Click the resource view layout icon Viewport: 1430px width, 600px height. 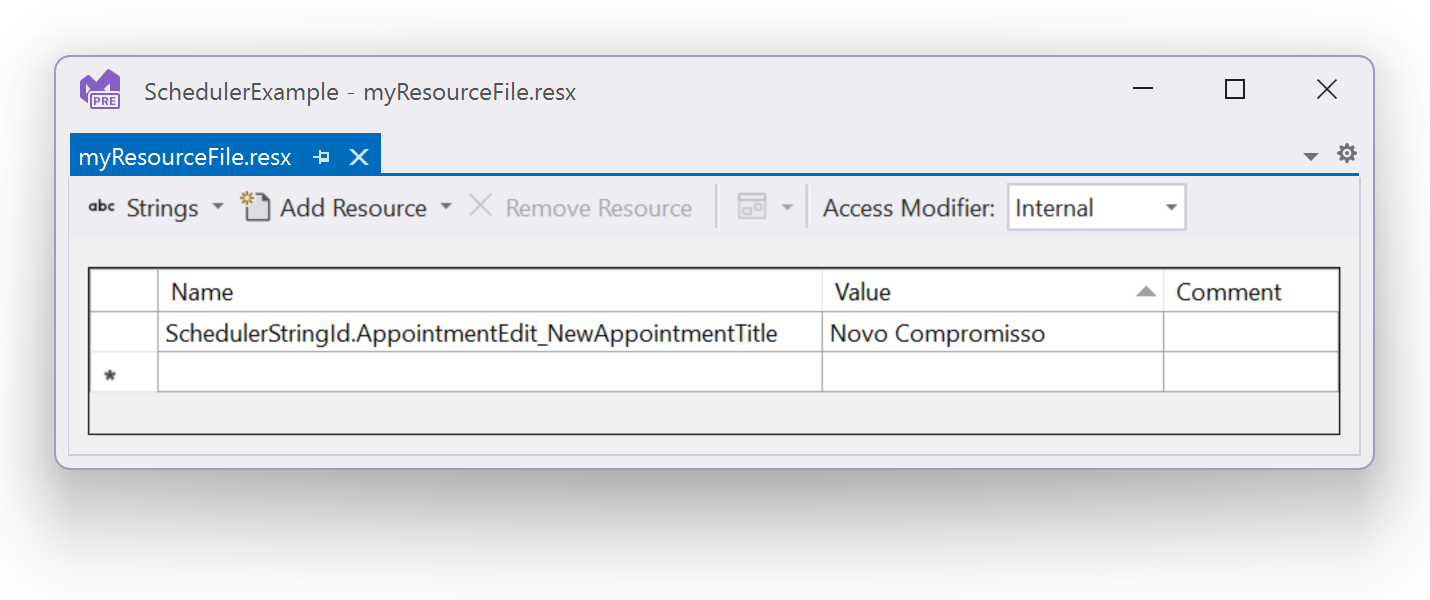pos(752,207)
